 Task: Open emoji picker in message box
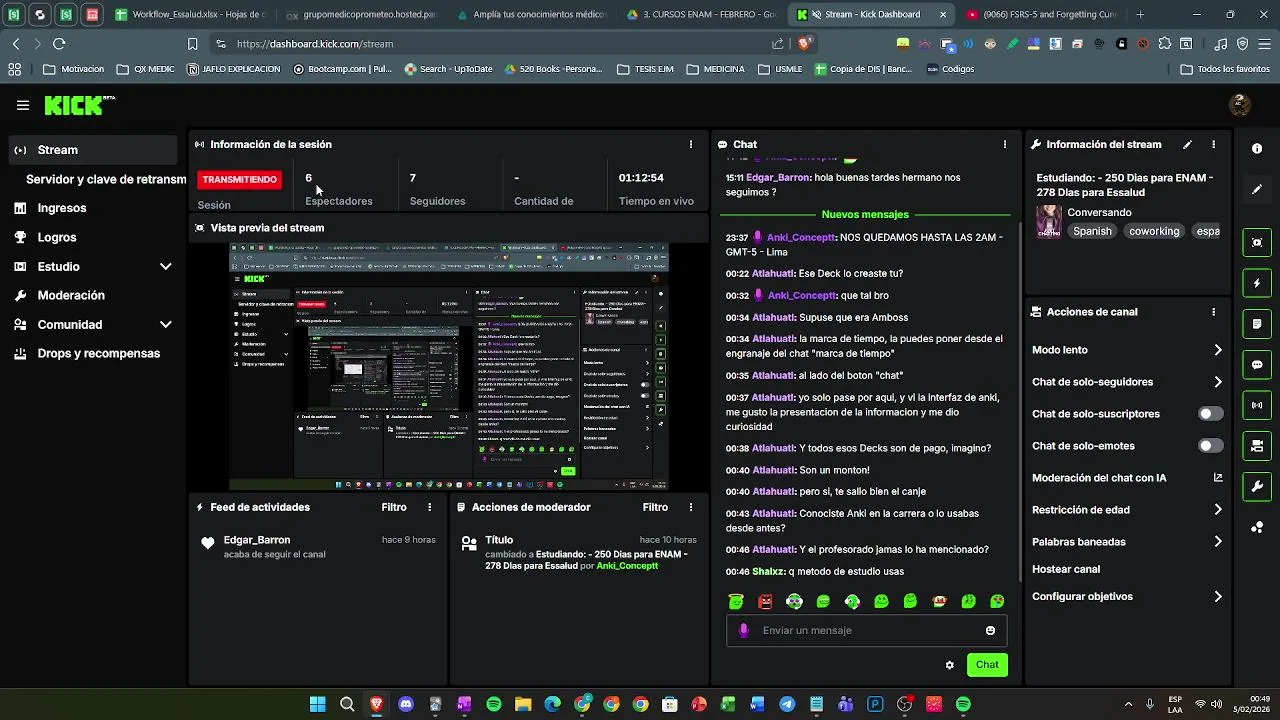point(990,630)
